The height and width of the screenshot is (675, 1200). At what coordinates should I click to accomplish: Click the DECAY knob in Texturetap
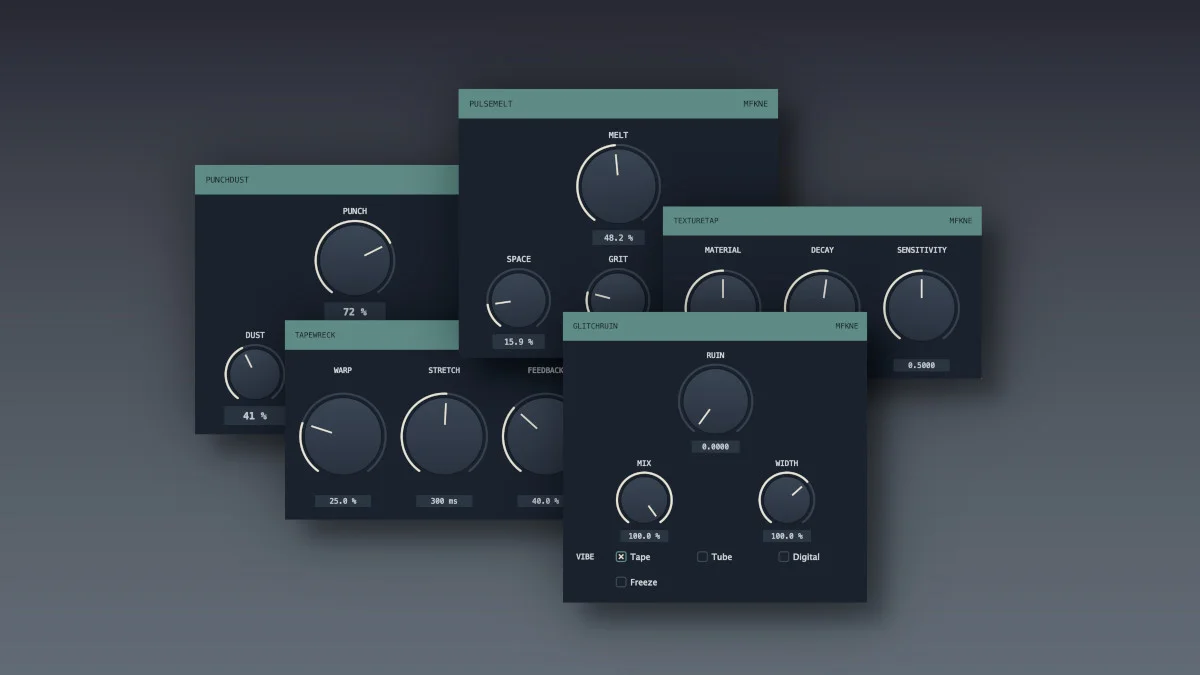point(821,290)
